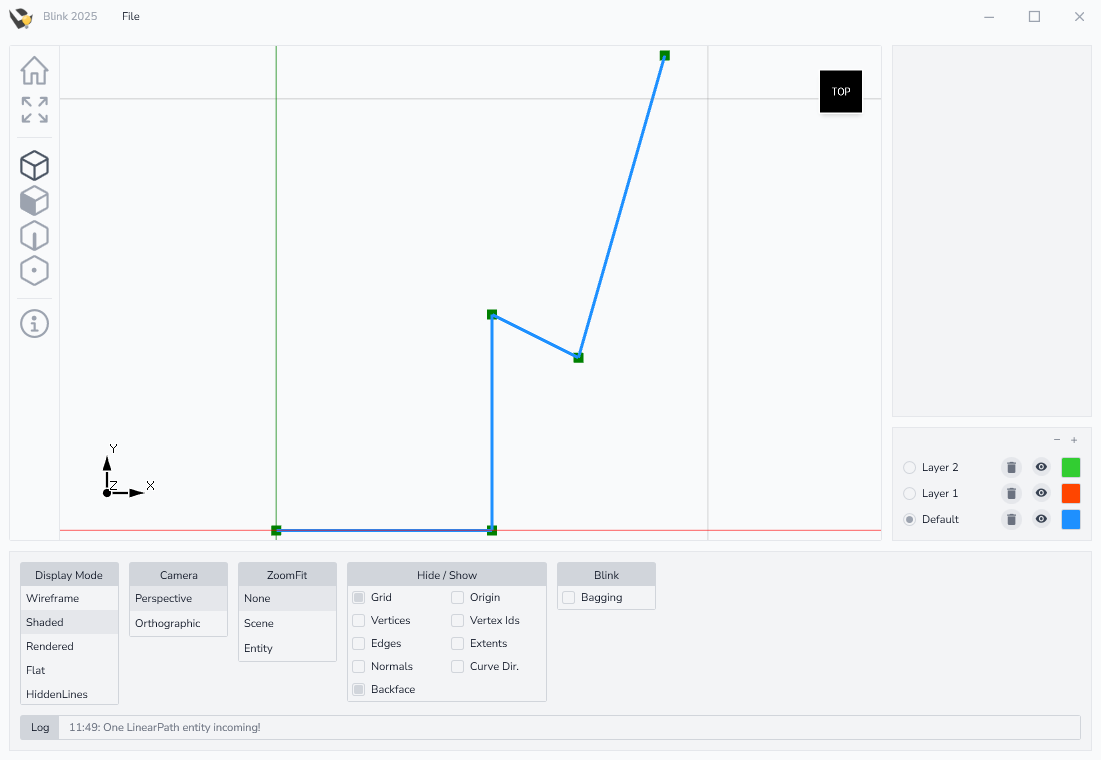This screenshot has width=1101, height=760.
Task: Enable the Vertices checkbox
Action: click(359, 620)
